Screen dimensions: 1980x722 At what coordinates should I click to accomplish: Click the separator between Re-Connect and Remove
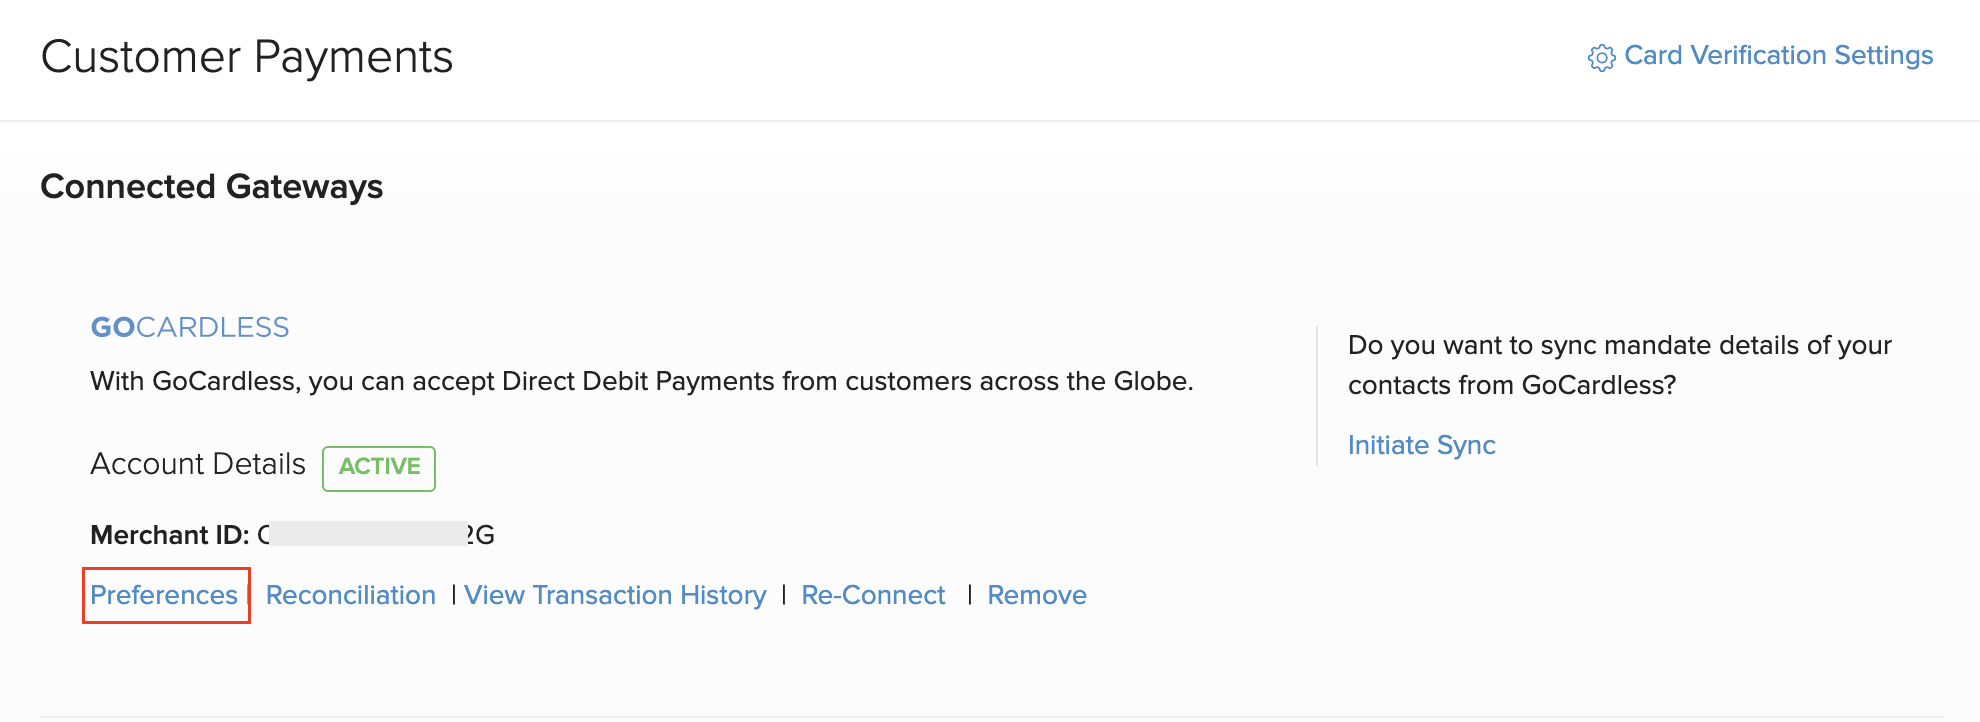click(970, 595)
